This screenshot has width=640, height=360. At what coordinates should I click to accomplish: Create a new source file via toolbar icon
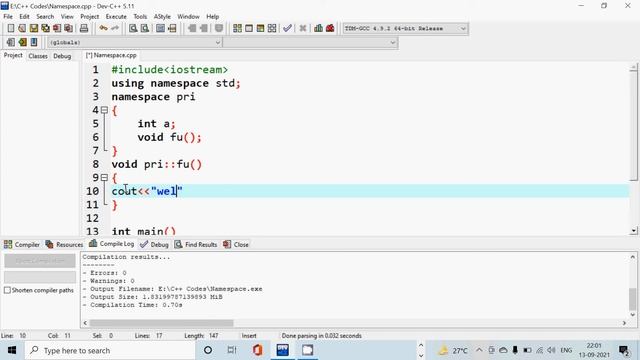coord(11,28)
